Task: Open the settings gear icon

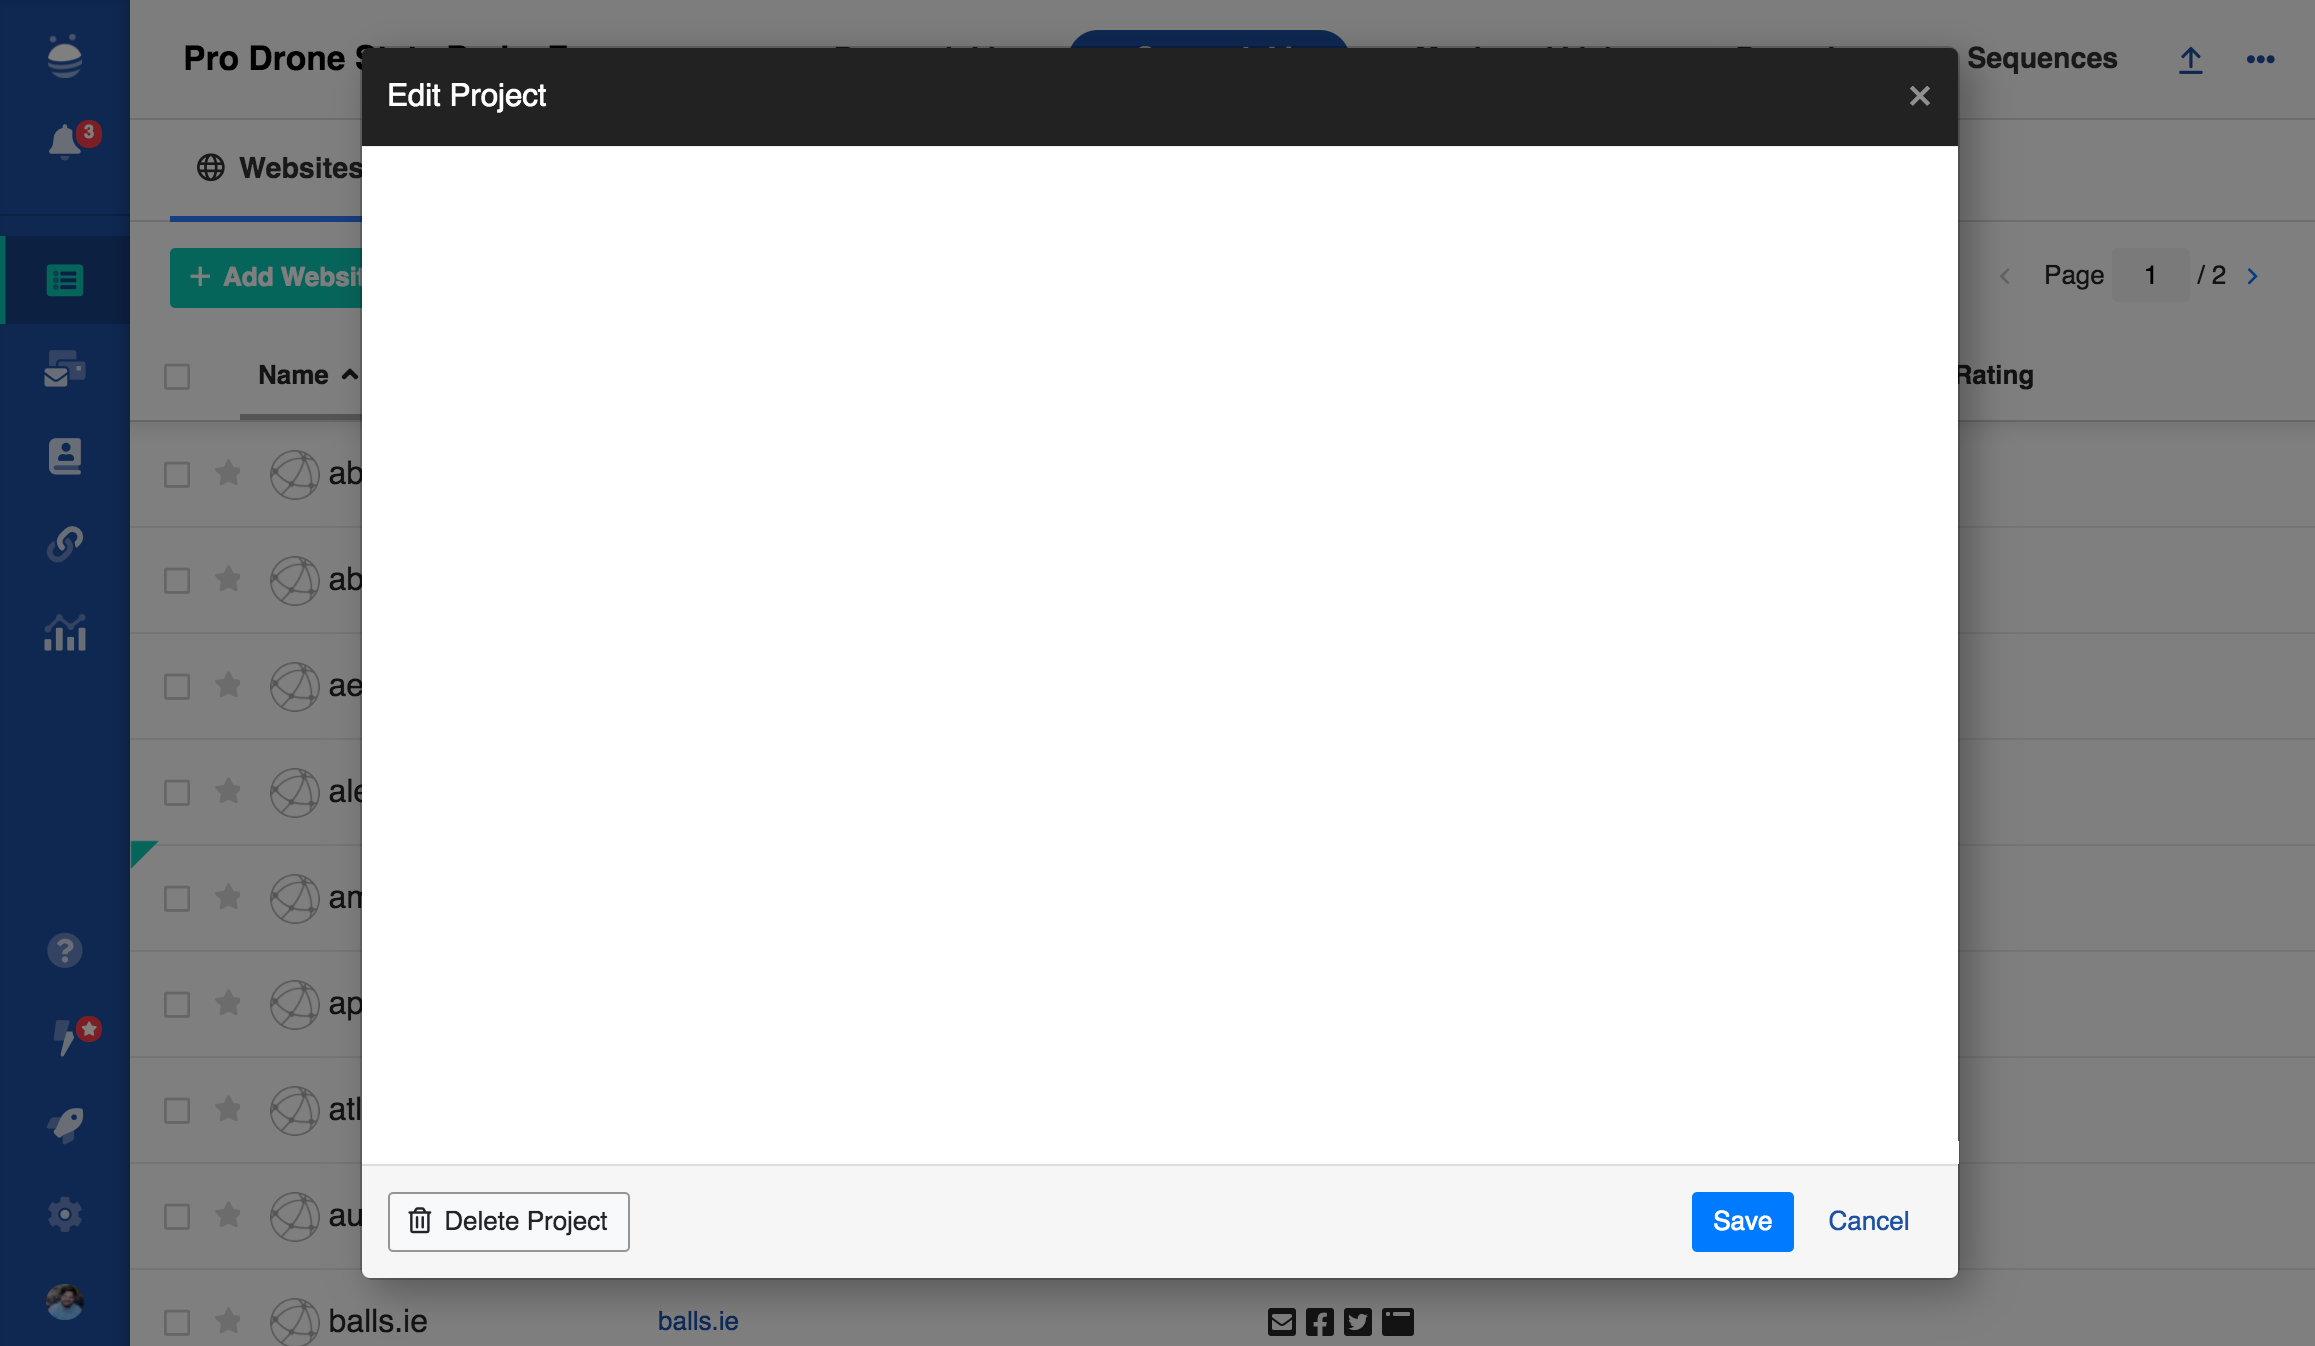Action: click(65, 1214)
